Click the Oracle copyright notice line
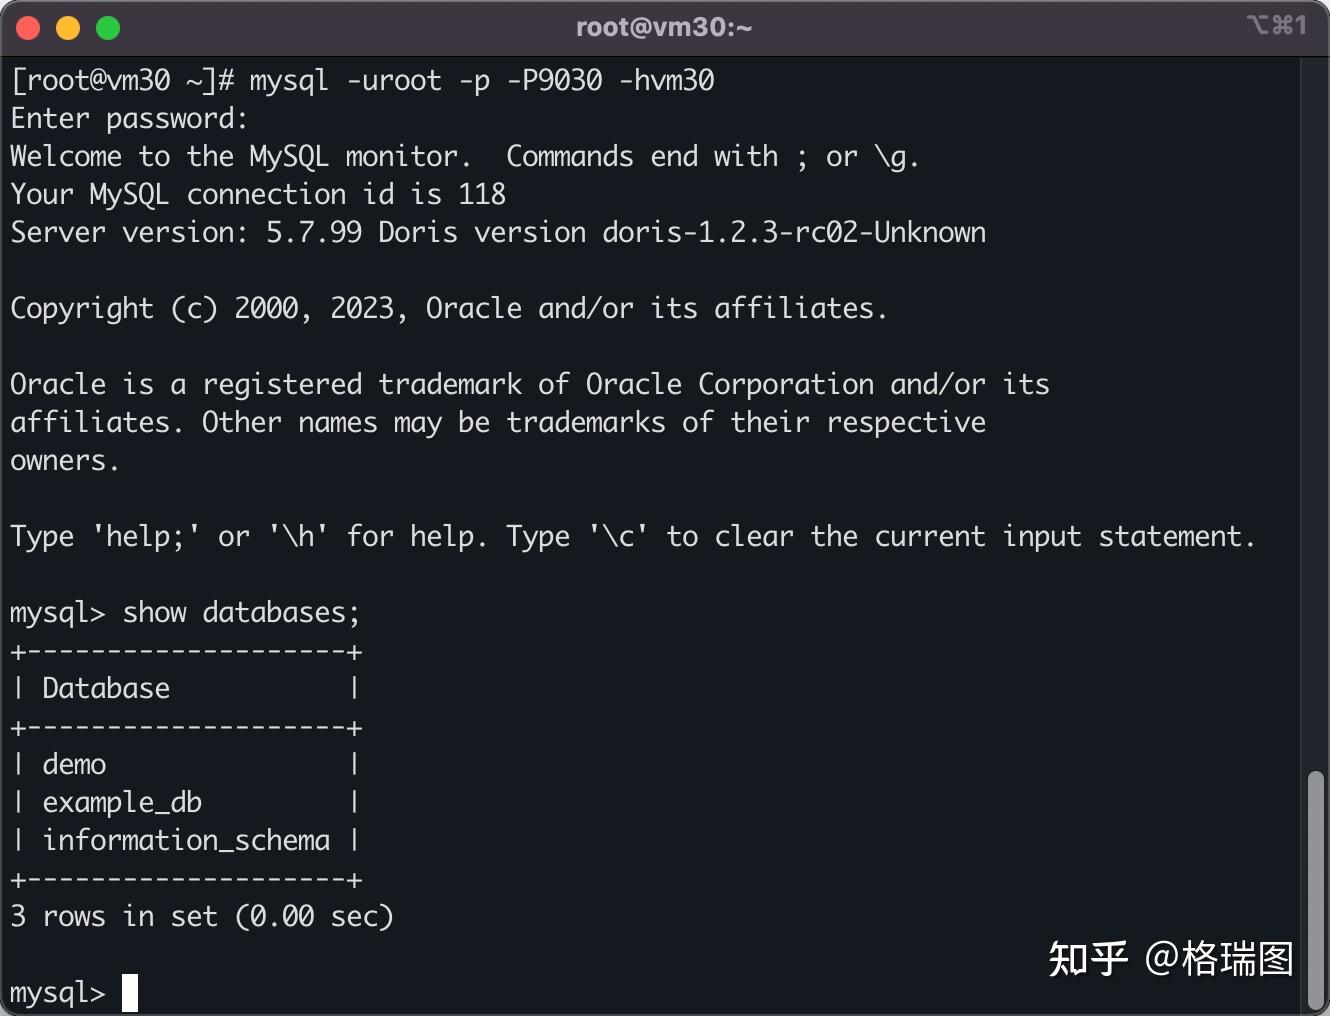The height and width of the screenshot is (1016, 1330). 448,308
